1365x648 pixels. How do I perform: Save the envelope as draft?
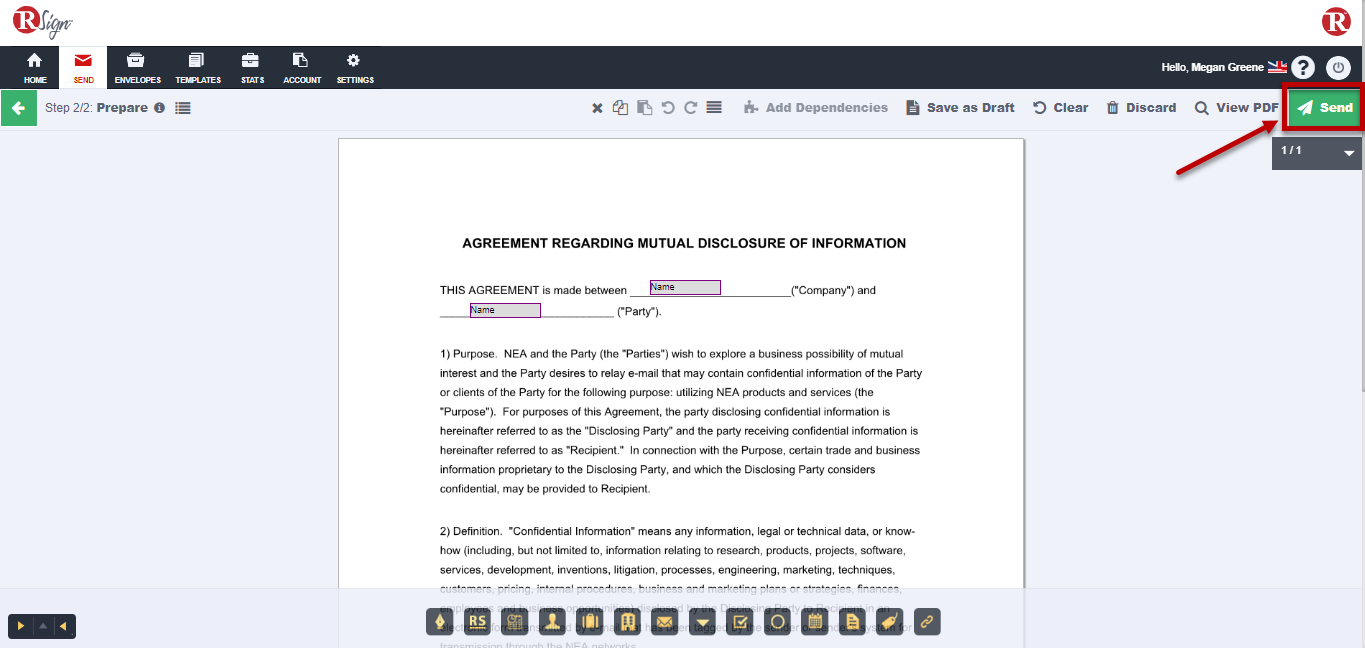(x=960, y=108)
